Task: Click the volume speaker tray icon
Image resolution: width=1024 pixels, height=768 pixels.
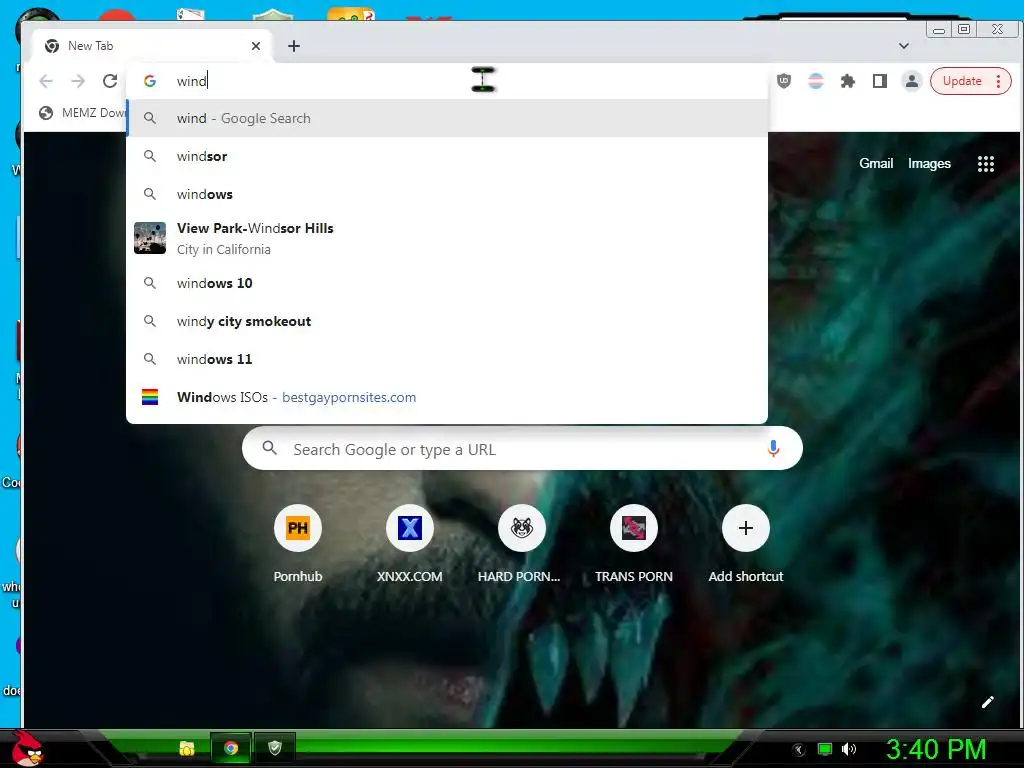Action: point(848,749)
